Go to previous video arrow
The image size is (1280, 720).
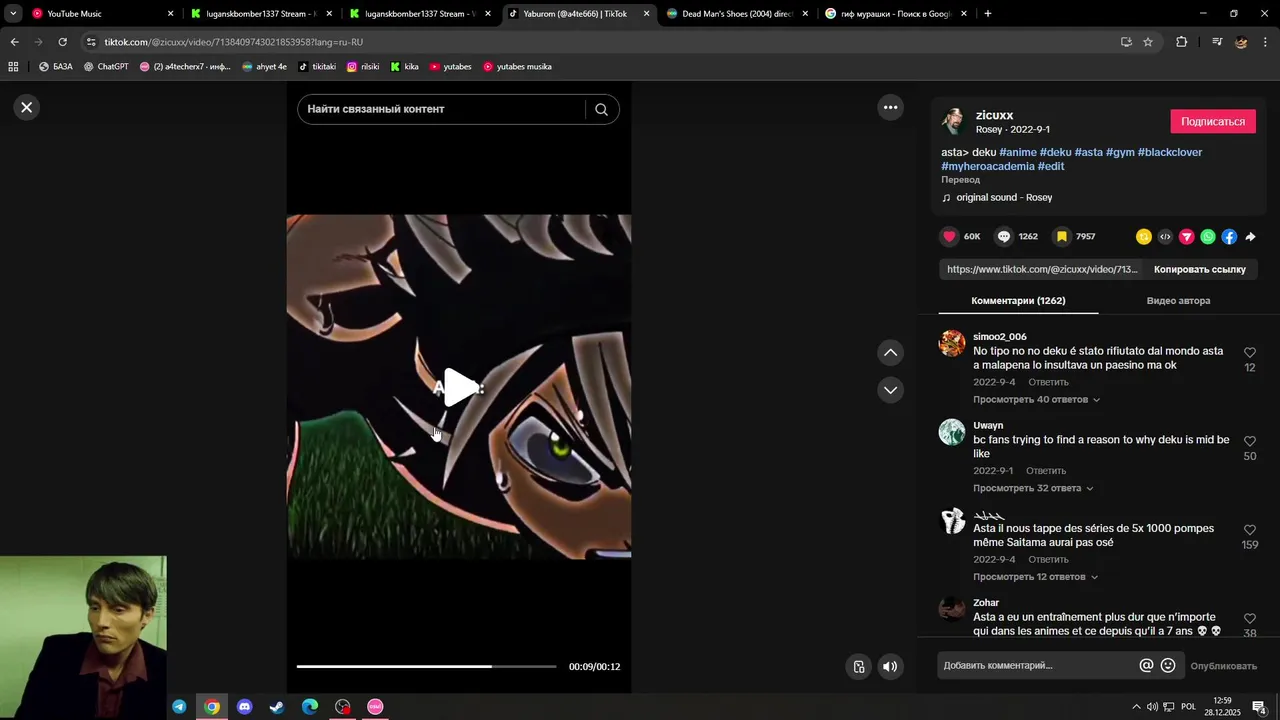click(x=890, y=352)
